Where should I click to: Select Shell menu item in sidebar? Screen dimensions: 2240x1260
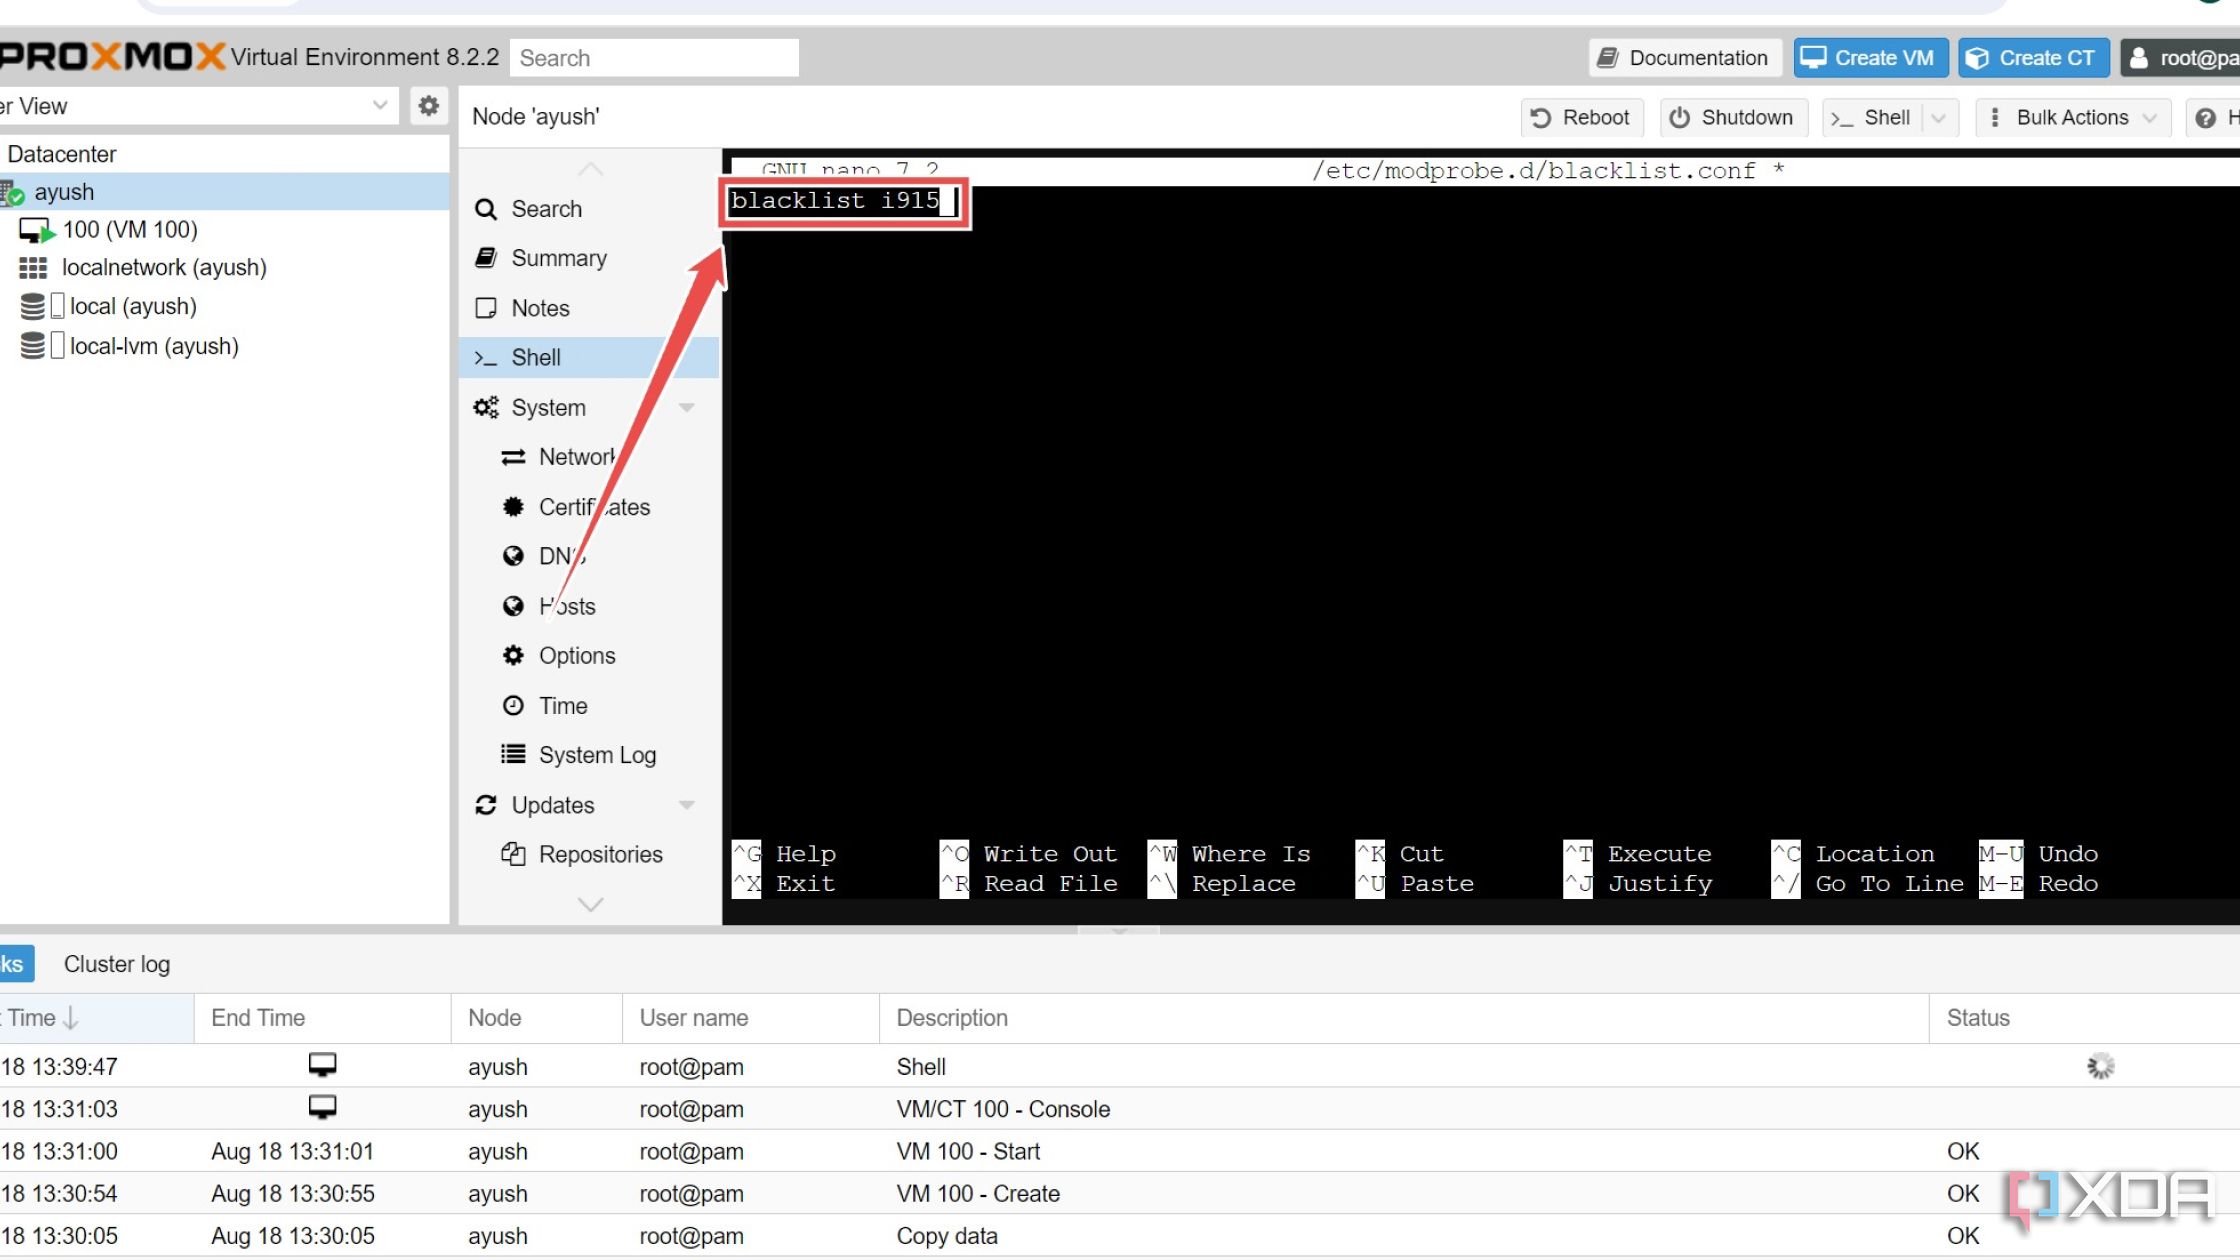(x=535, y=357)
